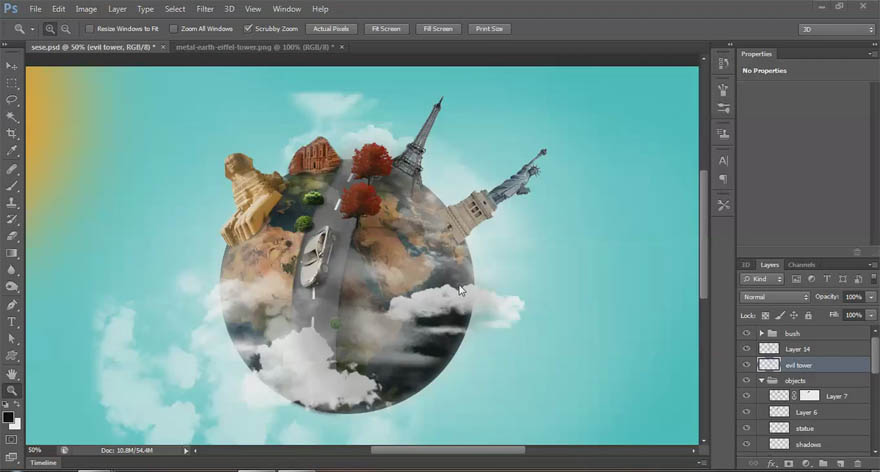Select the Lasso tool
This screenshot has width=880, height=472.
tap(11, 100)
